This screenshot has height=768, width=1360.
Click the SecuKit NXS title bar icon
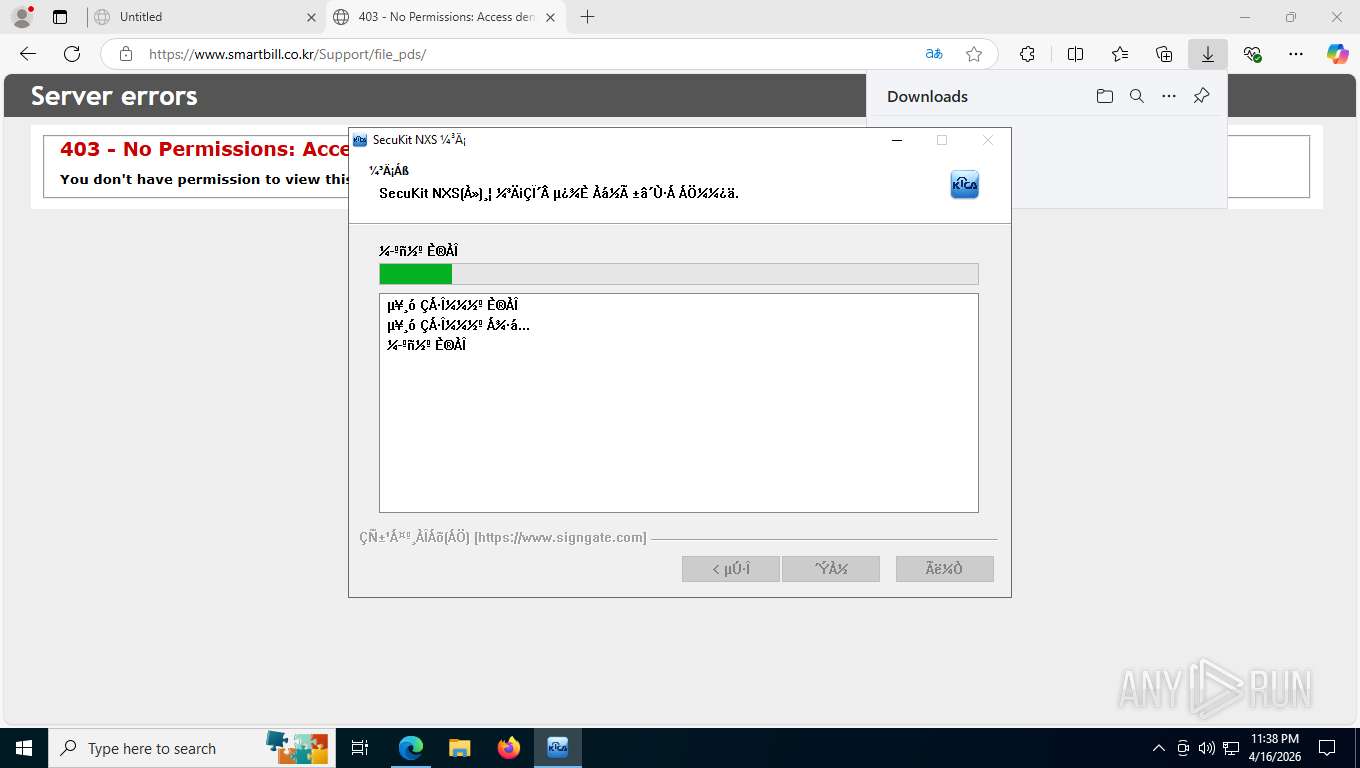360,140
